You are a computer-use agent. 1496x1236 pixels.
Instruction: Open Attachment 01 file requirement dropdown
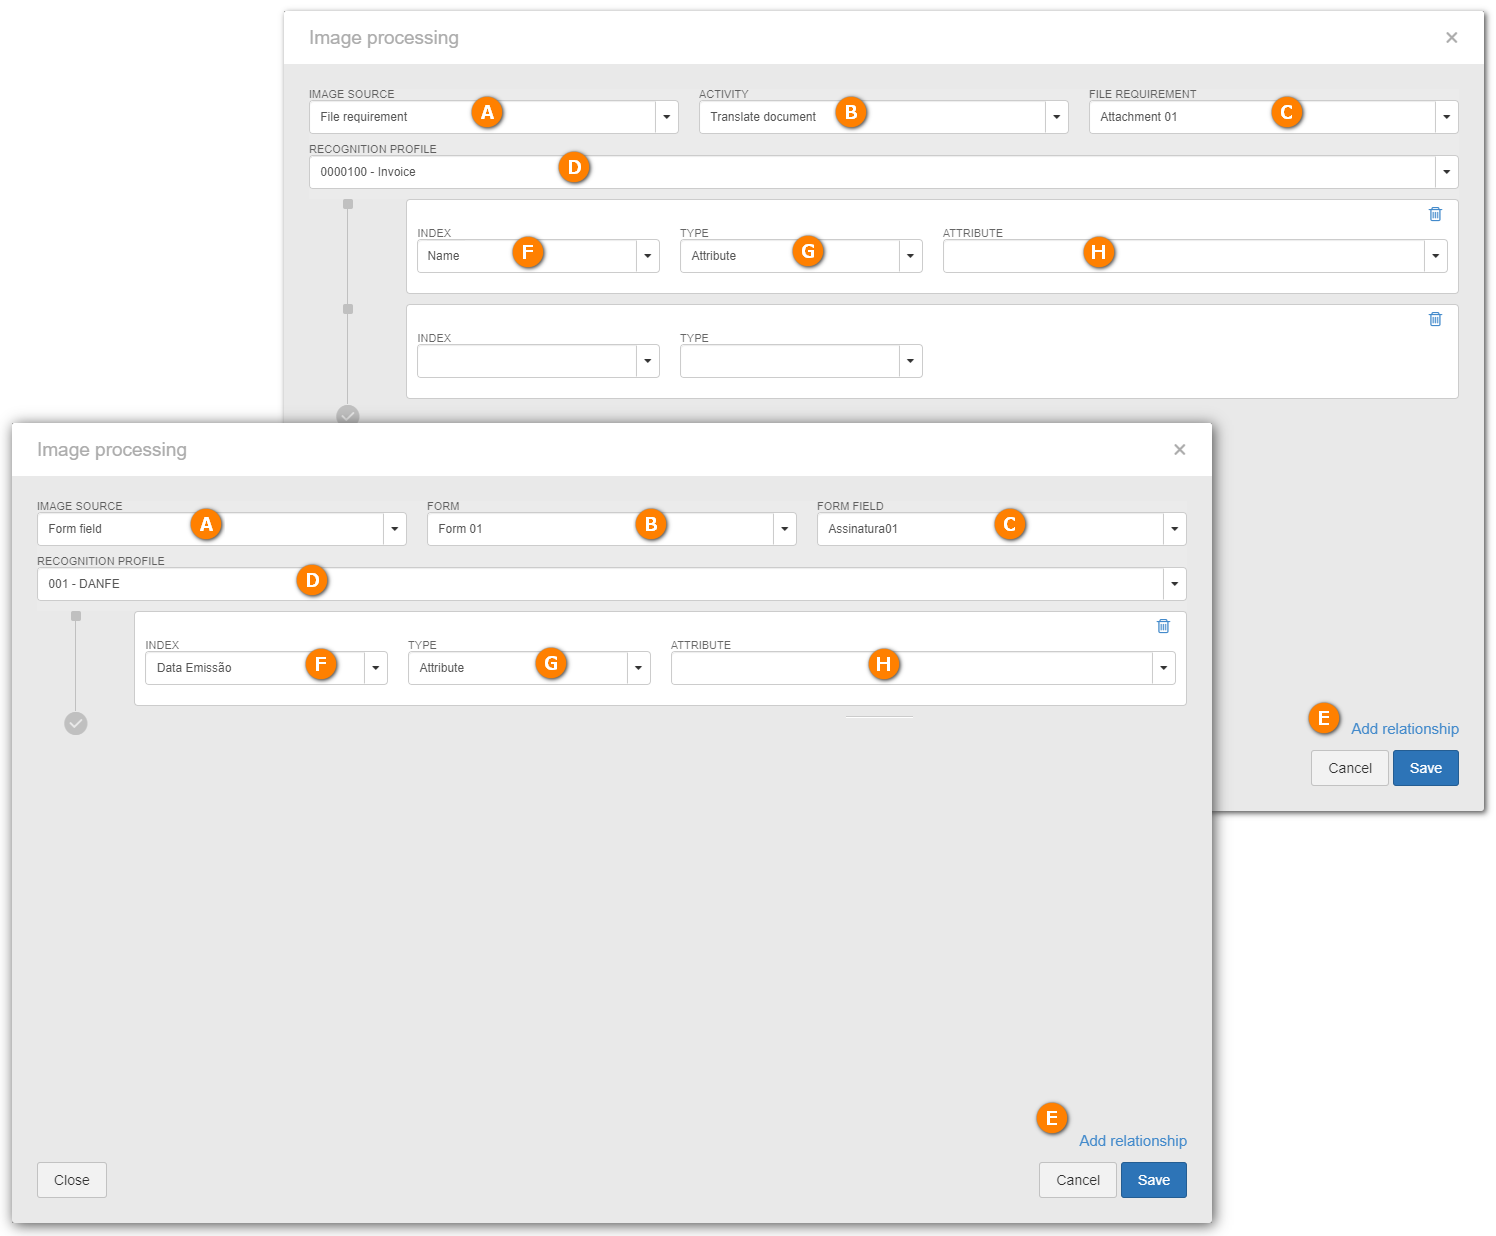pos(1446,117)
